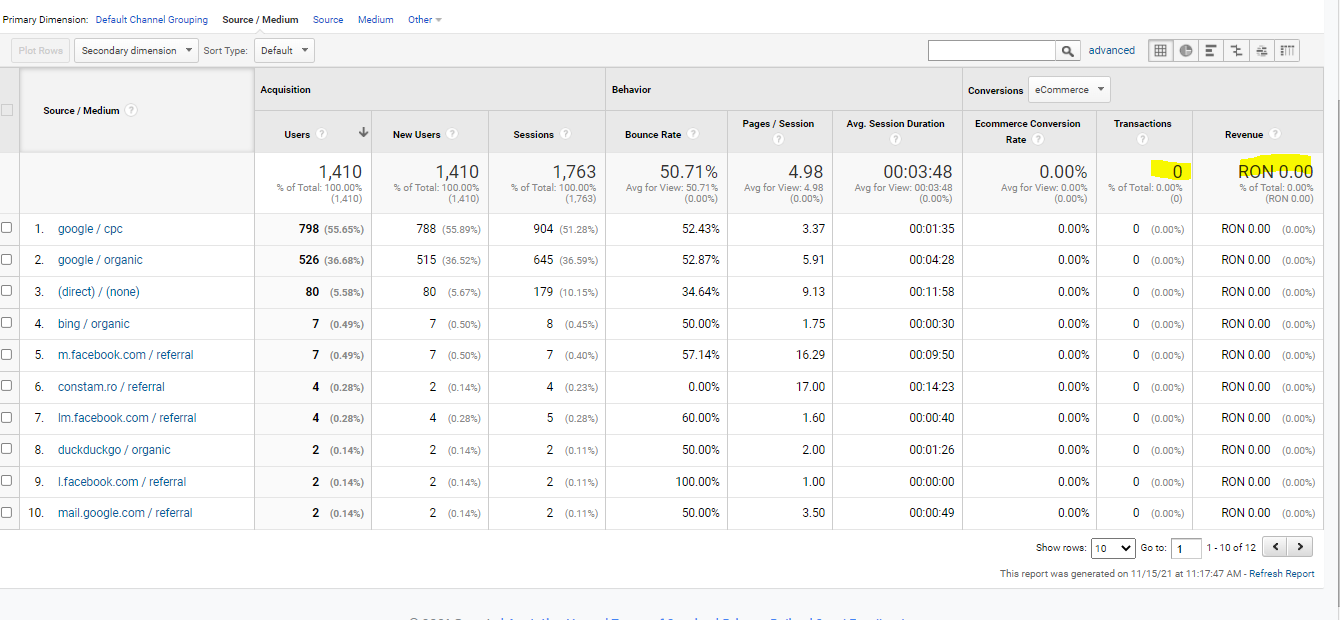Tick the checkbox for lm.facebook.com / referral row
Viewport: 1340px width, 620px height.
[x=7, y=417]
